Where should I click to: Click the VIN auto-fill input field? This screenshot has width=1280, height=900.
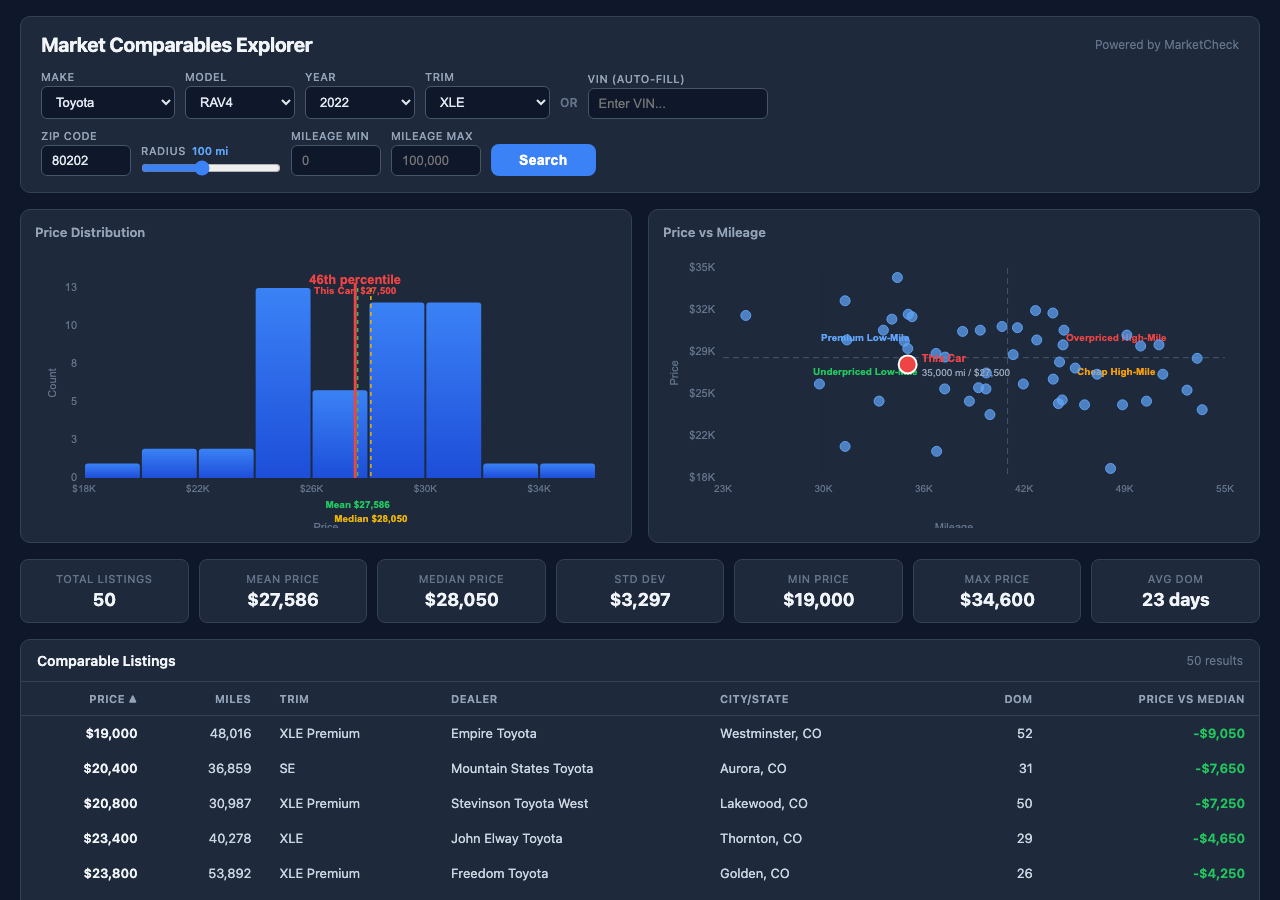(677, 103)
